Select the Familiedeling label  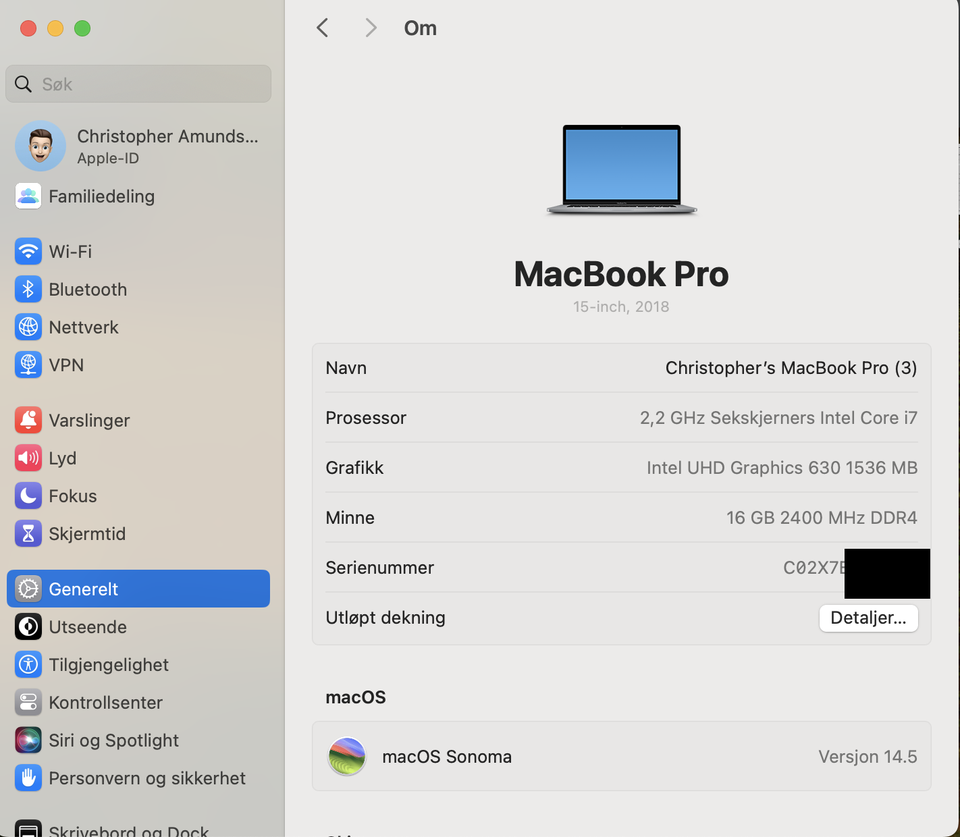102,197
